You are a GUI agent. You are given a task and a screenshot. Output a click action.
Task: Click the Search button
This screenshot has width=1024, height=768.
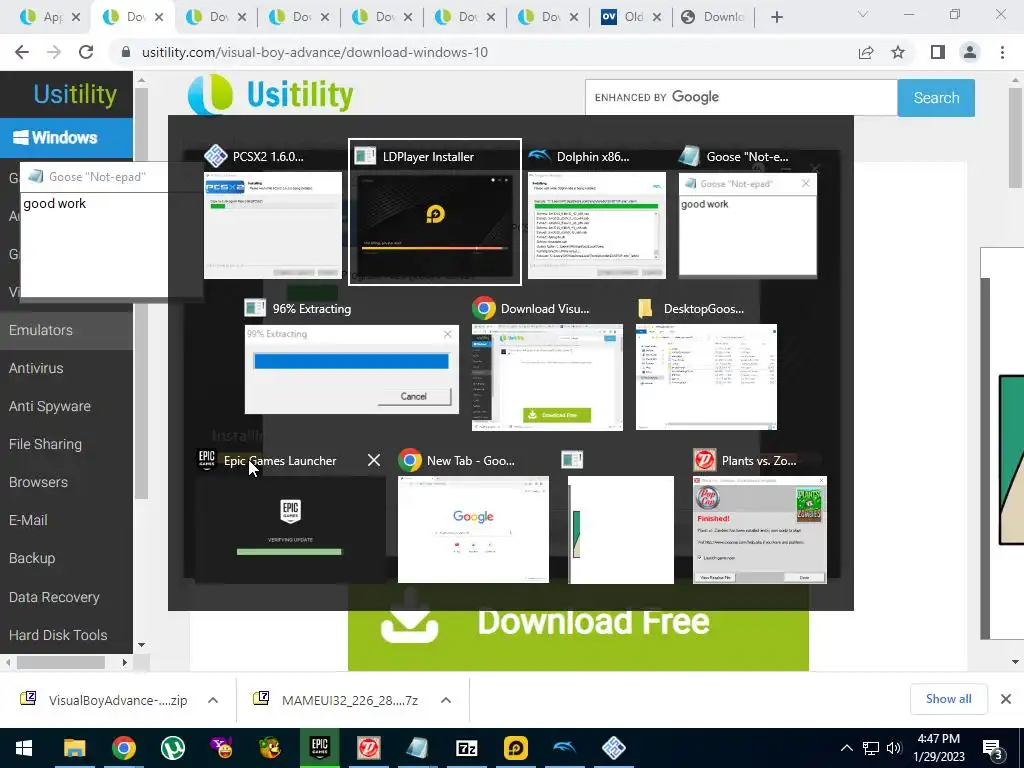(x=936, y=97)
